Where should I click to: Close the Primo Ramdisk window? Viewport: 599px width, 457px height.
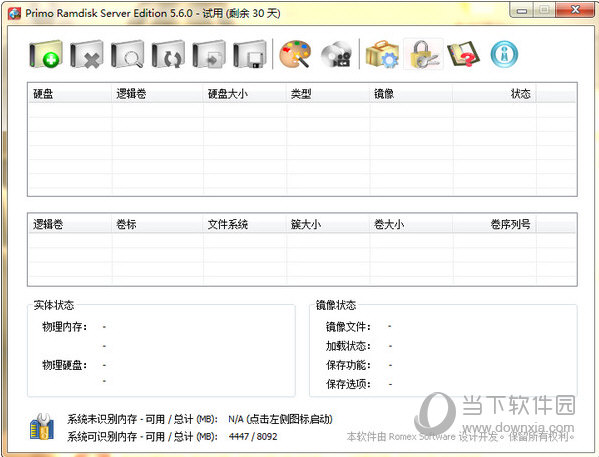tap(575, 10)
